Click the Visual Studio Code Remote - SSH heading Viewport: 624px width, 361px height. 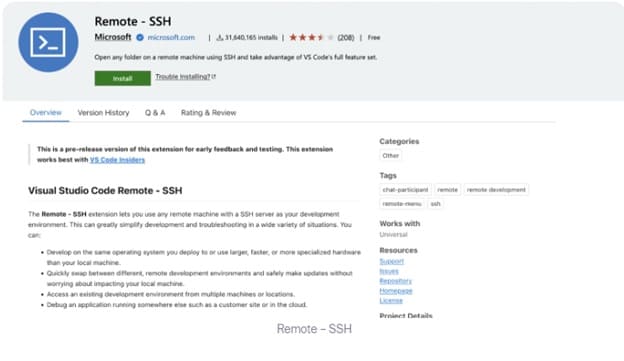(x=105, y=191)
